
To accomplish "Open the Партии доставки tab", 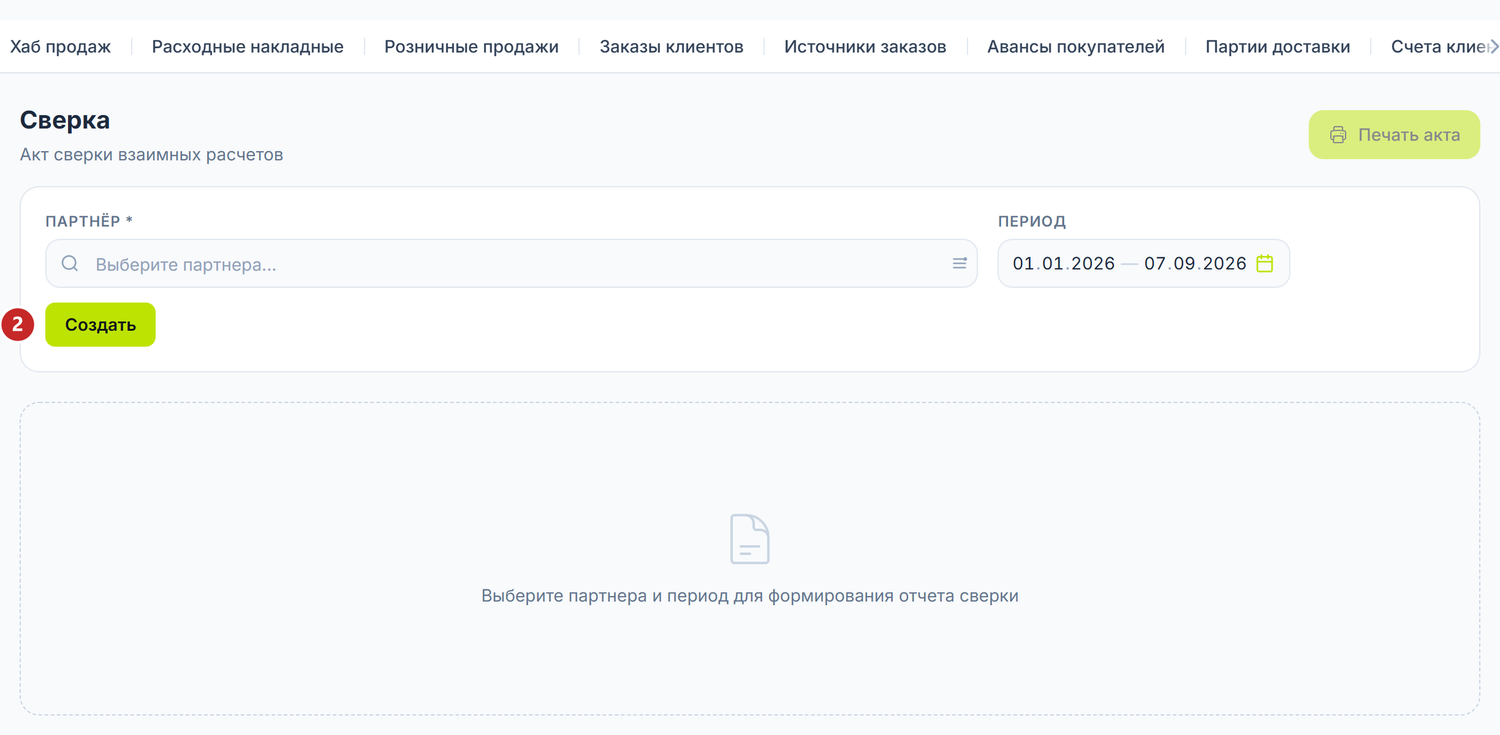I will pos(1278,46).
